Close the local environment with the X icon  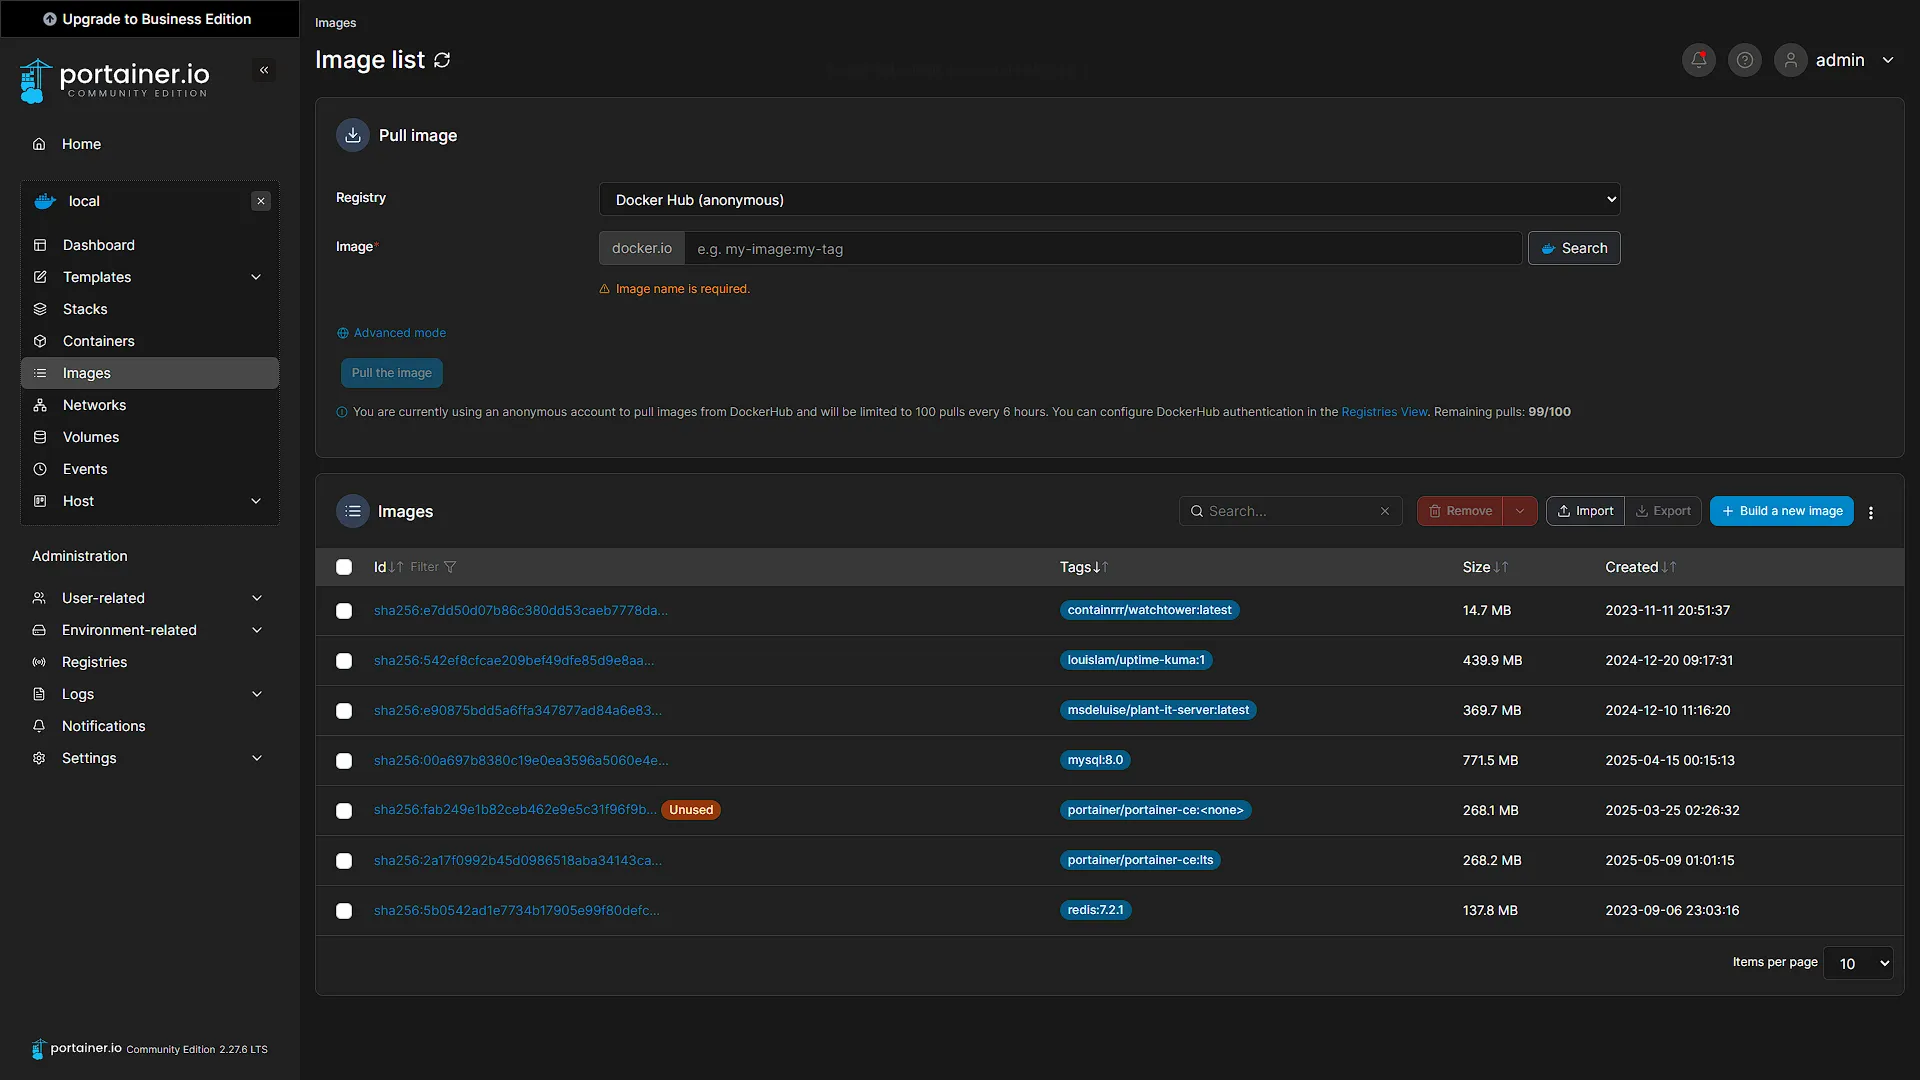[261, 201]
